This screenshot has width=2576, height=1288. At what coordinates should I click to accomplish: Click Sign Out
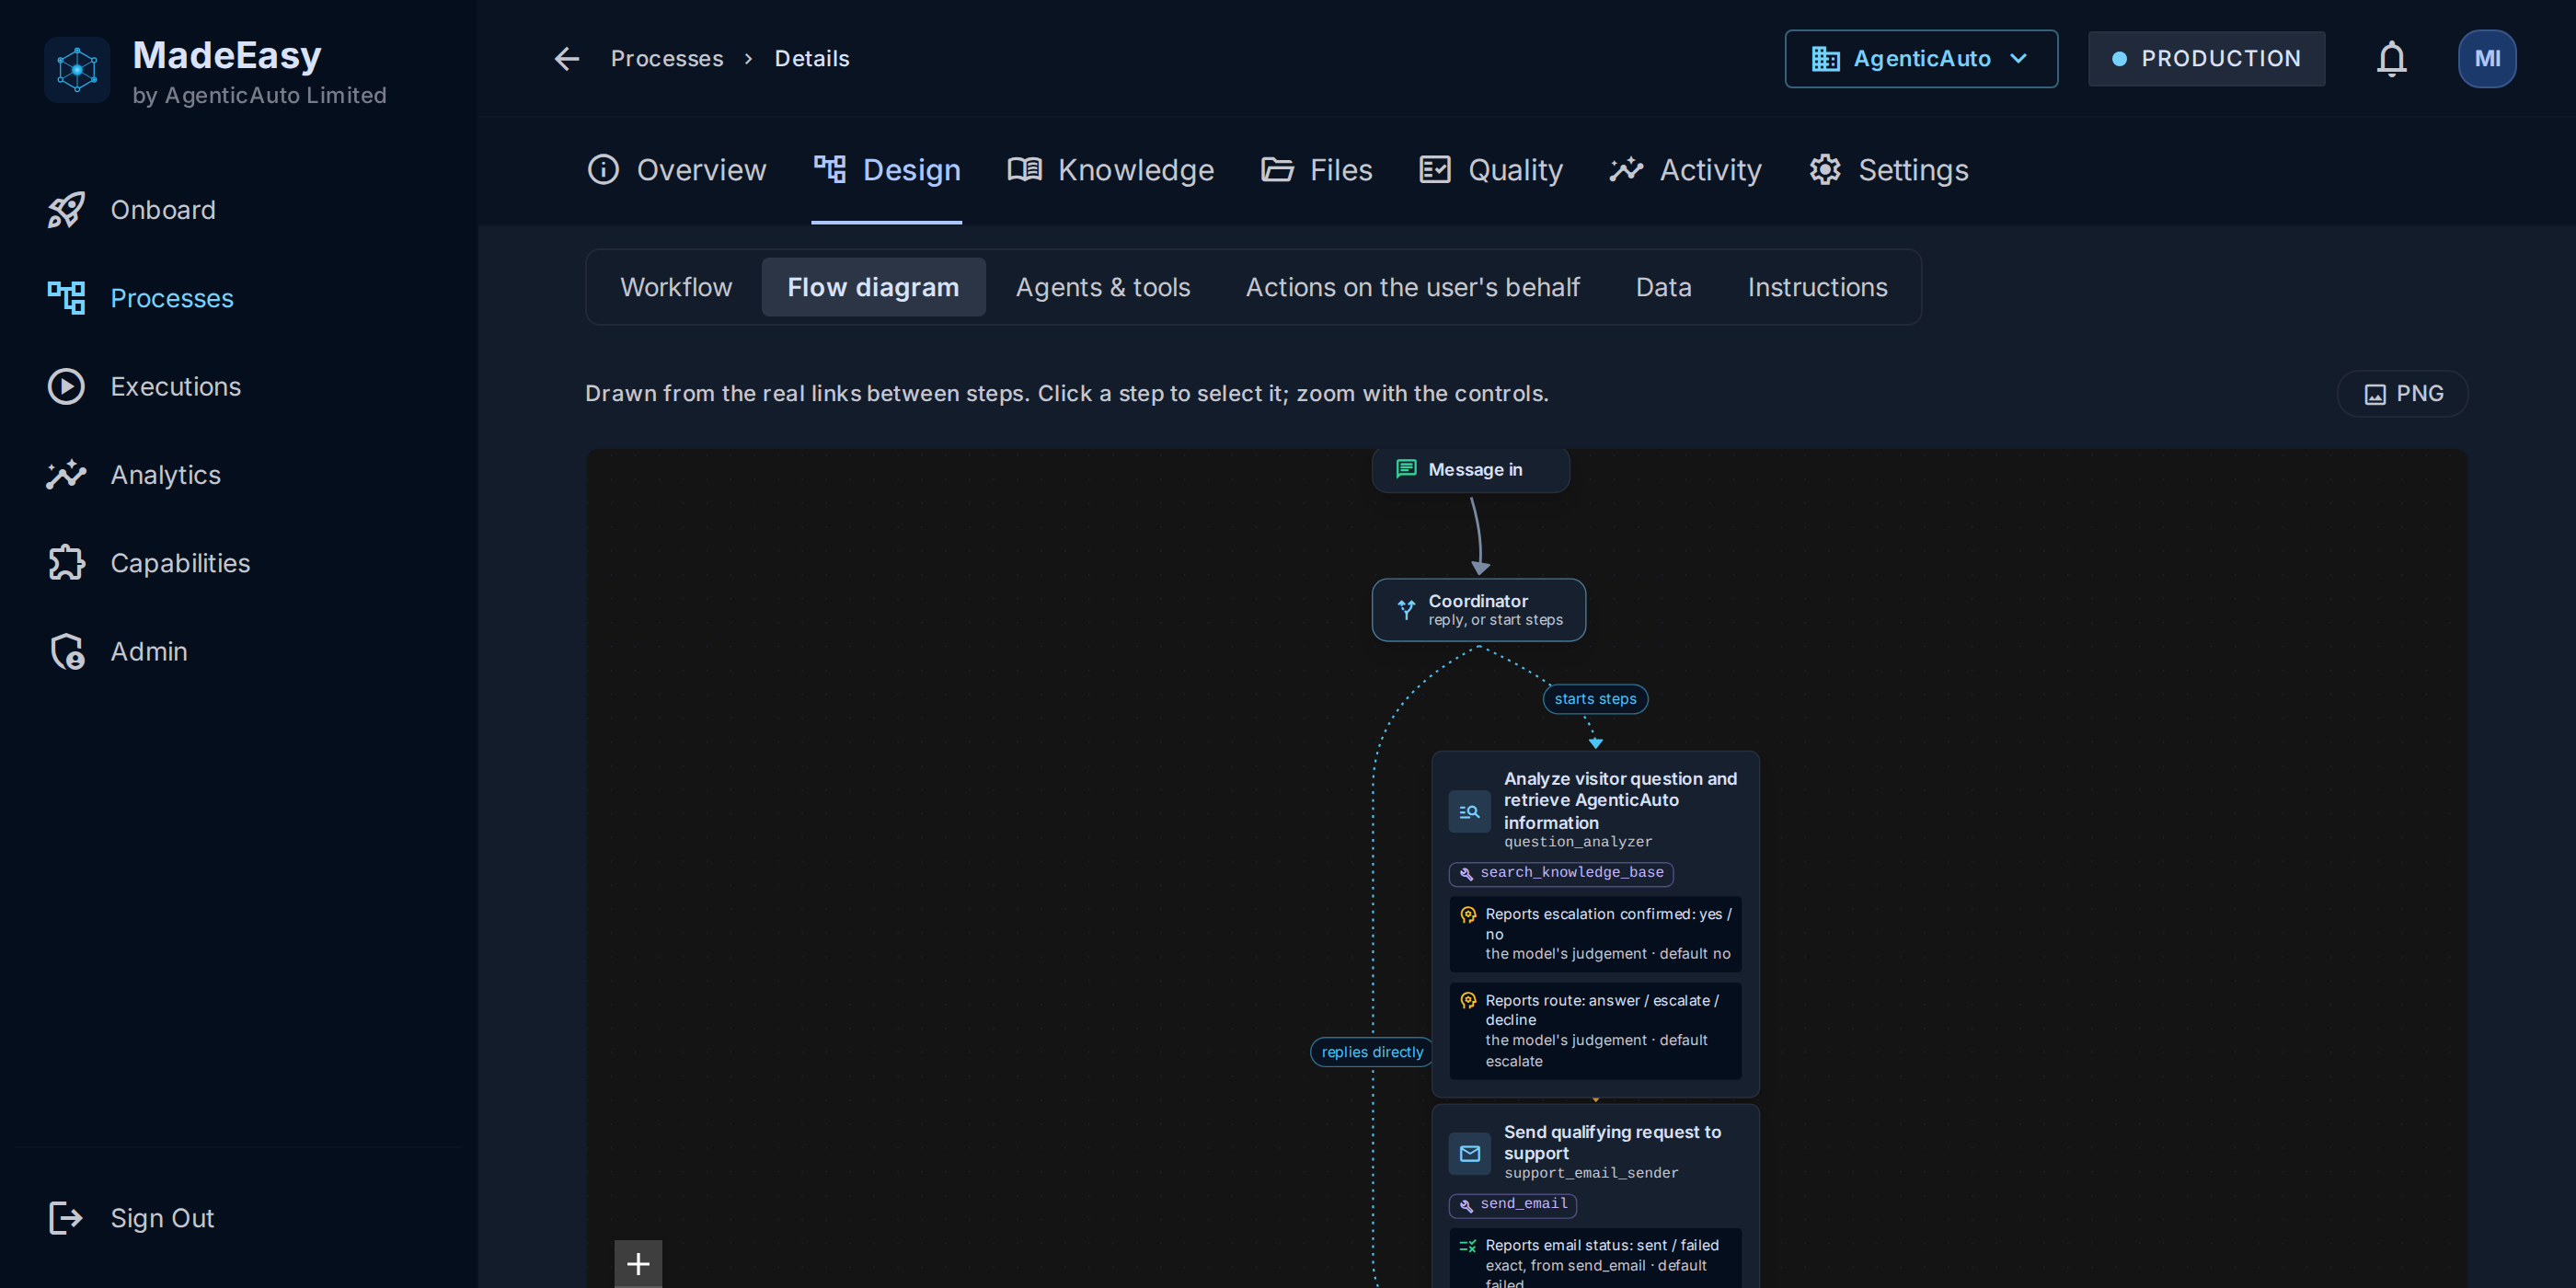[131, 1218]
